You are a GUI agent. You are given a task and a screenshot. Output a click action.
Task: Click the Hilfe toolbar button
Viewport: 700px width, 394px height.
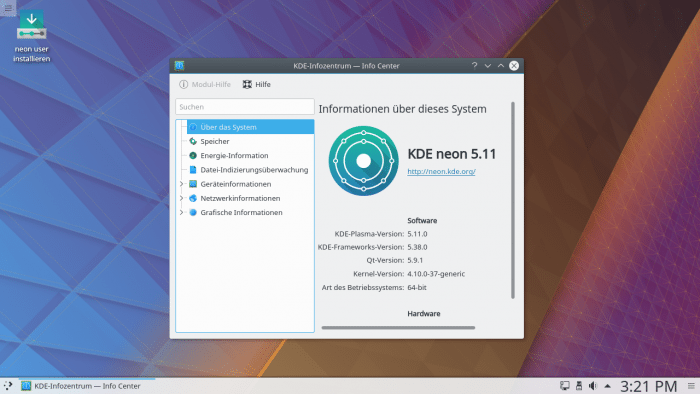click(x=257, y=84)
